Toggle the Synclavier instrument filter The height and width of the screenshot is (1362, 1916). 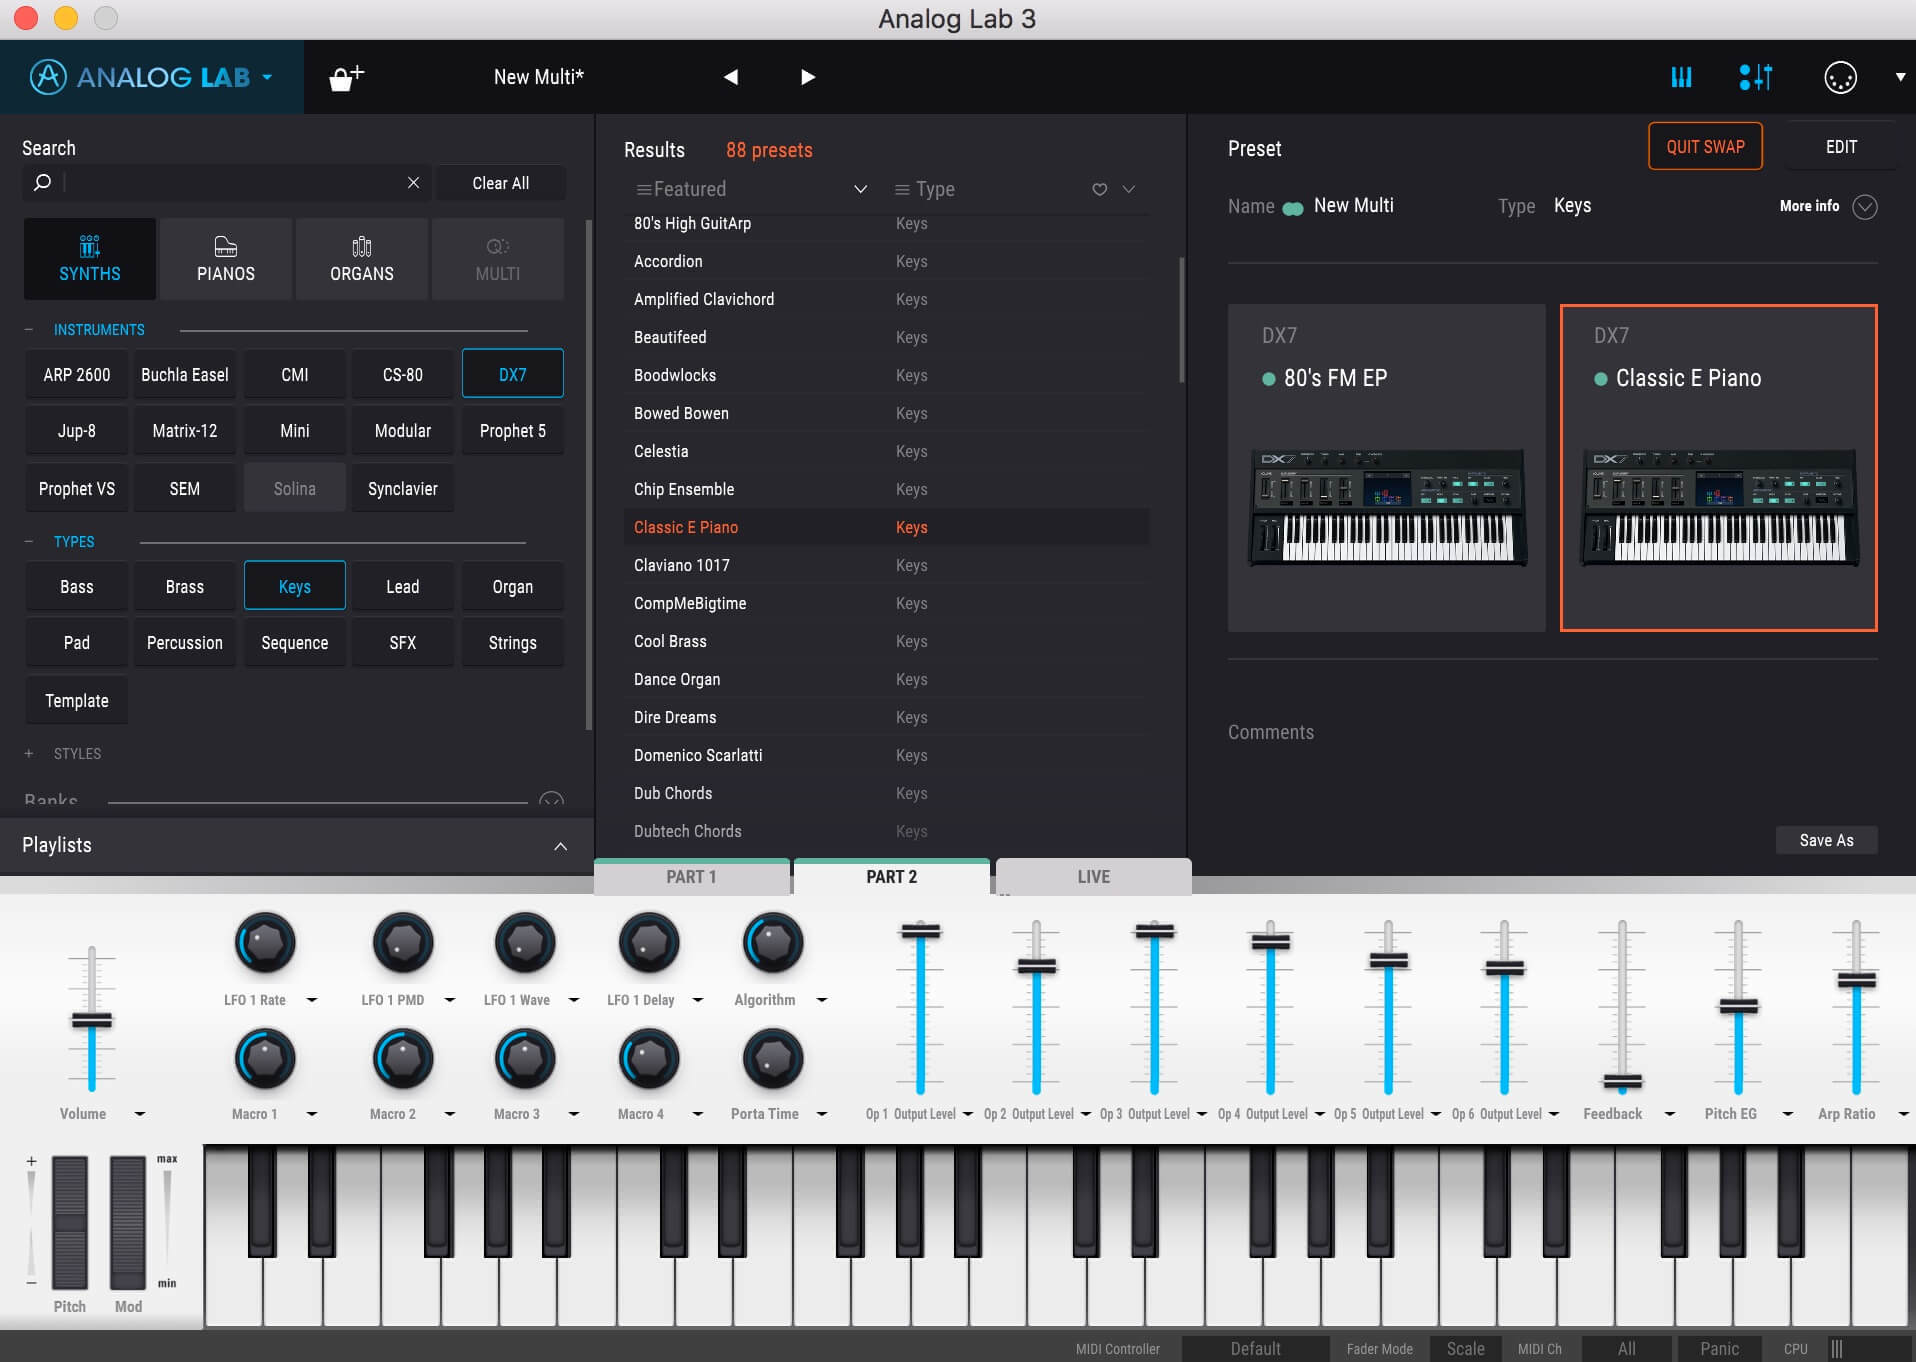[x=403, y=488]
